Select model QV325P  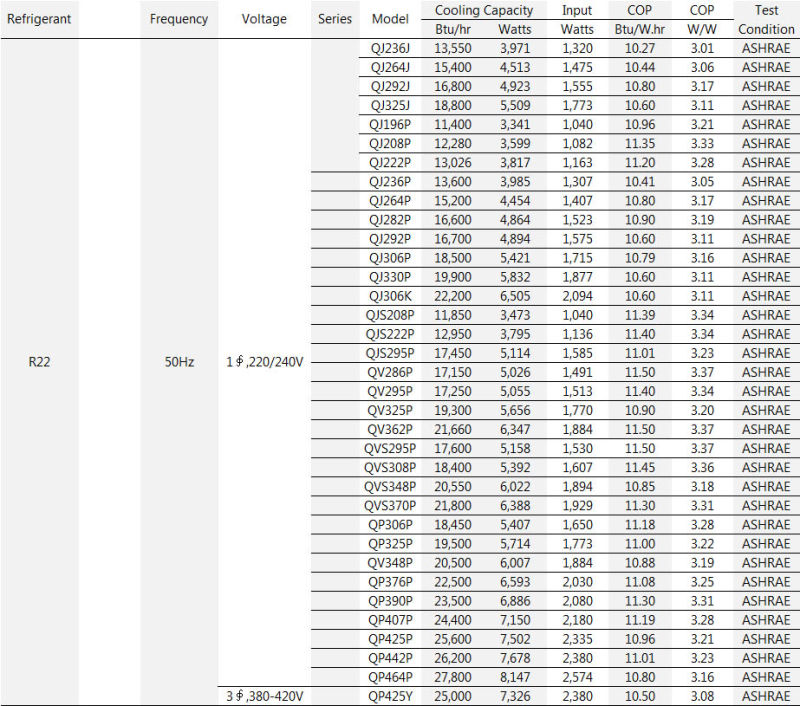[x=390, y=410]
